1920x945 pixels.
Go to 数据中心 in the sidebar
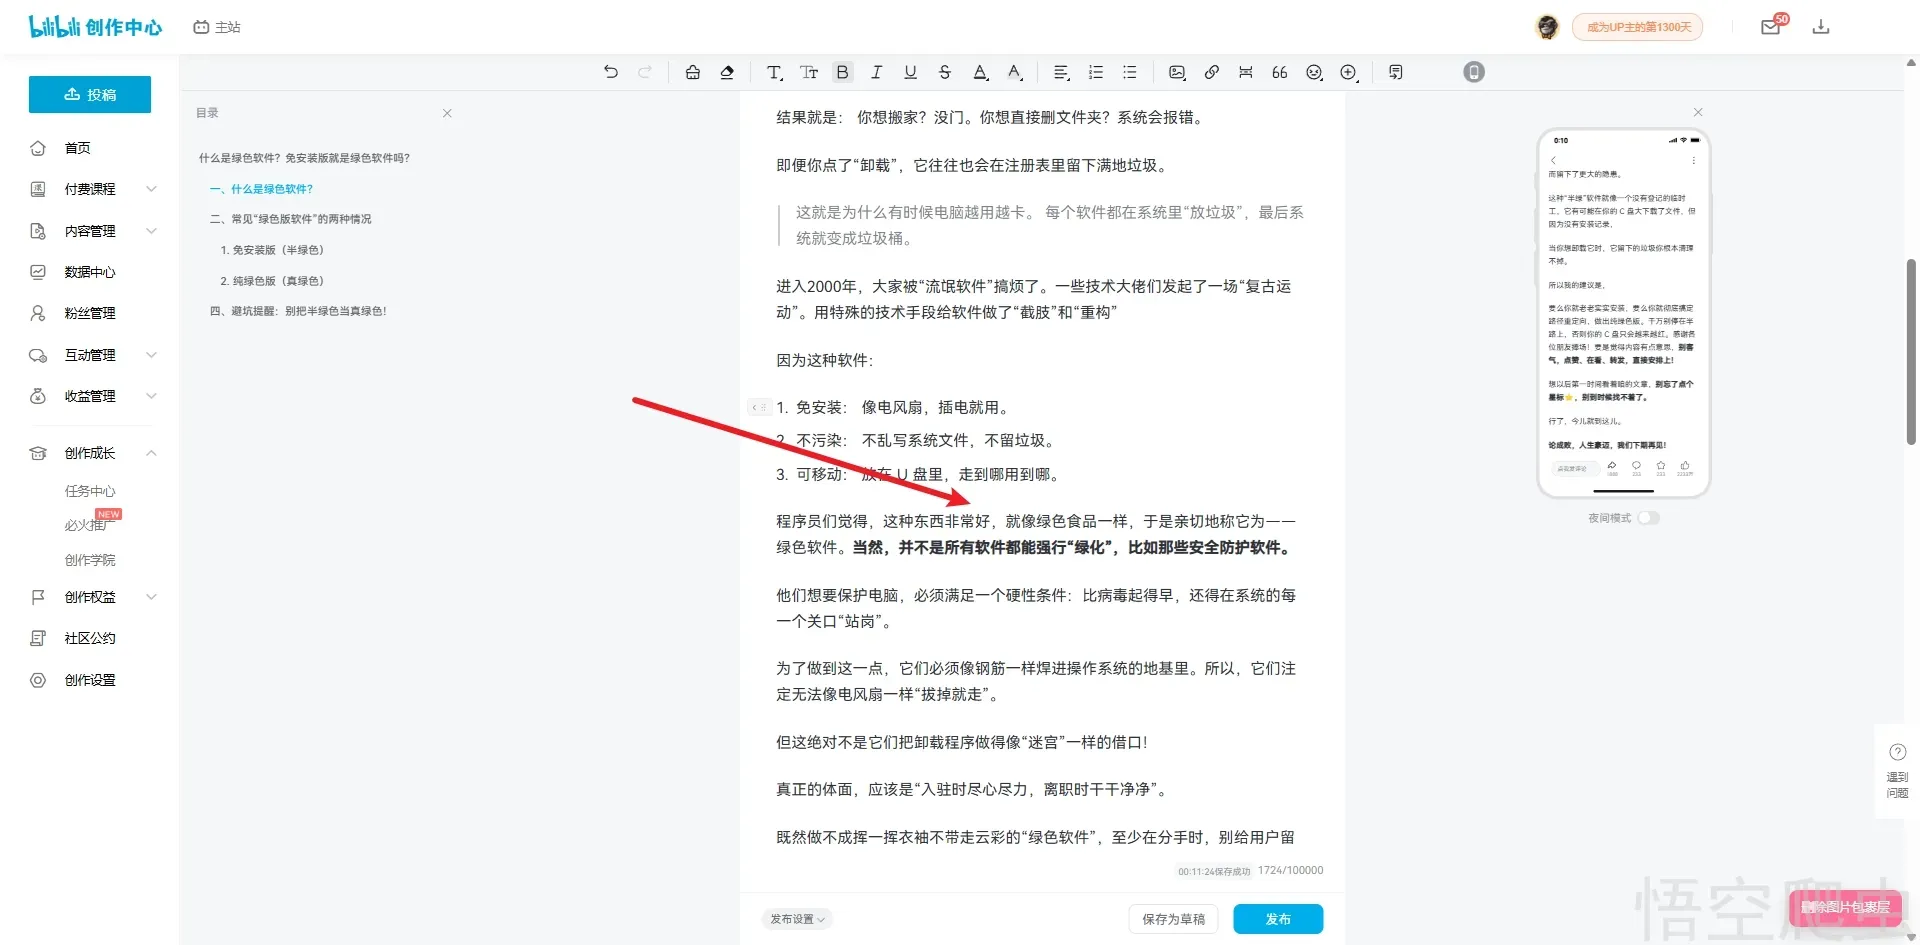click(90, 272)
